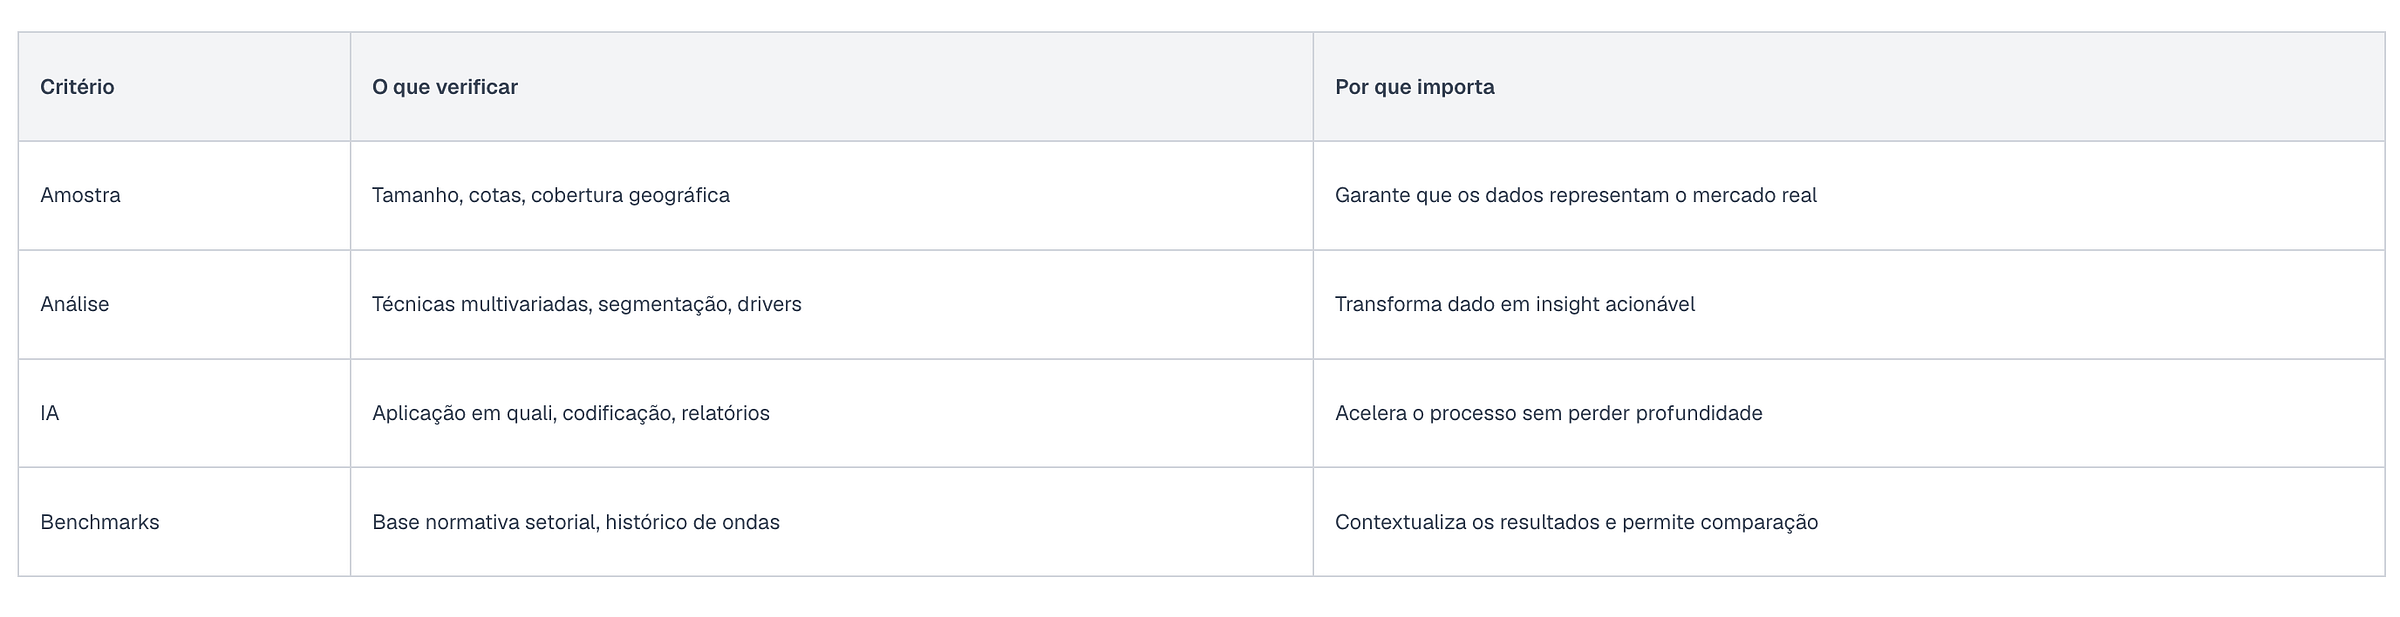
Task: Click the word drivers in Análise row
Action: click(769, 304)
